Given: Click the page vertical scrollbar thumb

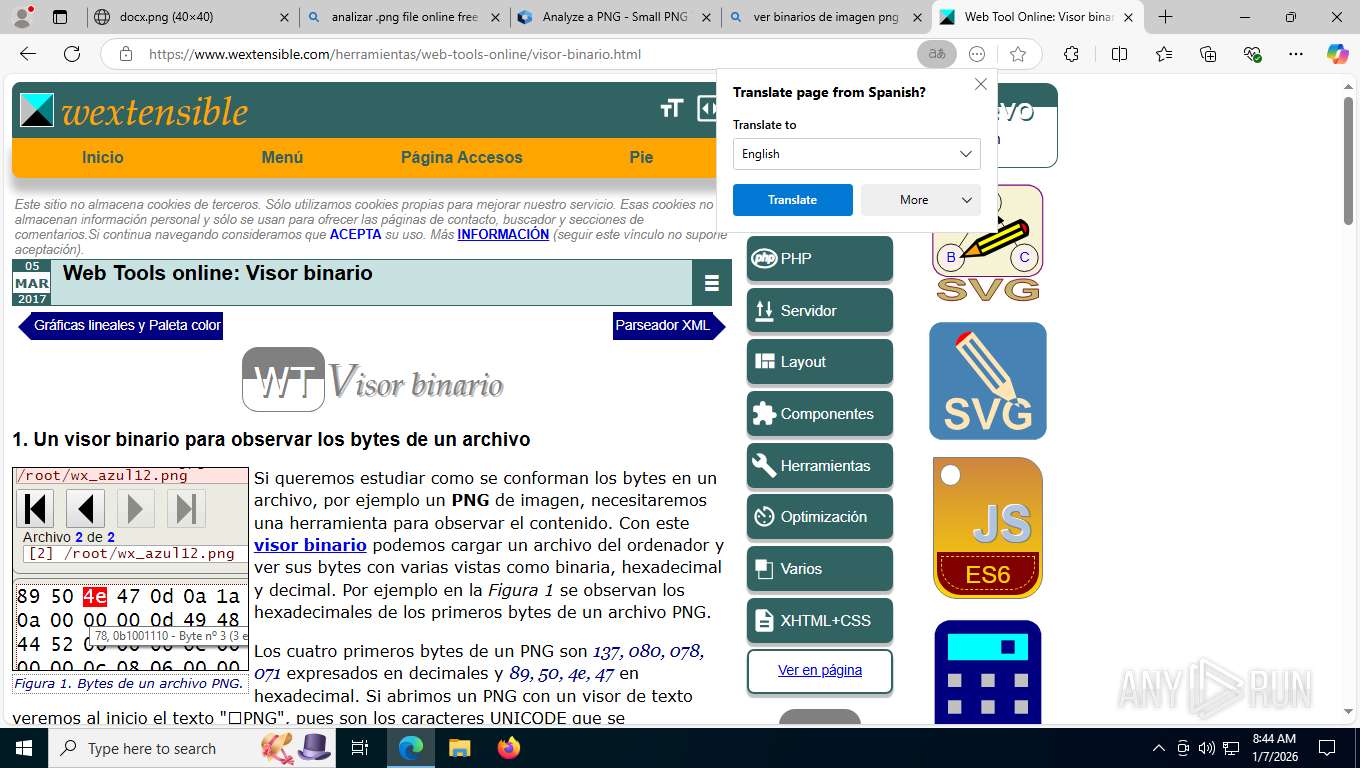Looking at the screenshot, I should [x=1349, y=160].
